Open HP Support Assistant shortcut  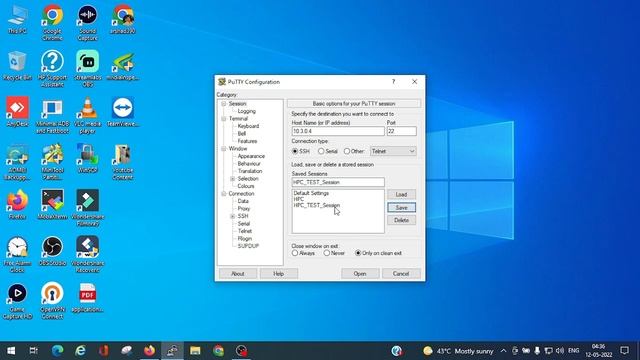click(x=52, y=69)
